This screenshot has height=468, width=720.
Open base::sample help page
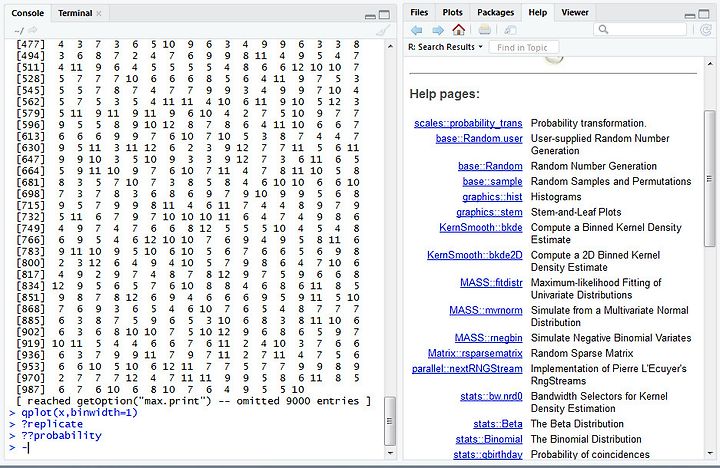[492, 181]
